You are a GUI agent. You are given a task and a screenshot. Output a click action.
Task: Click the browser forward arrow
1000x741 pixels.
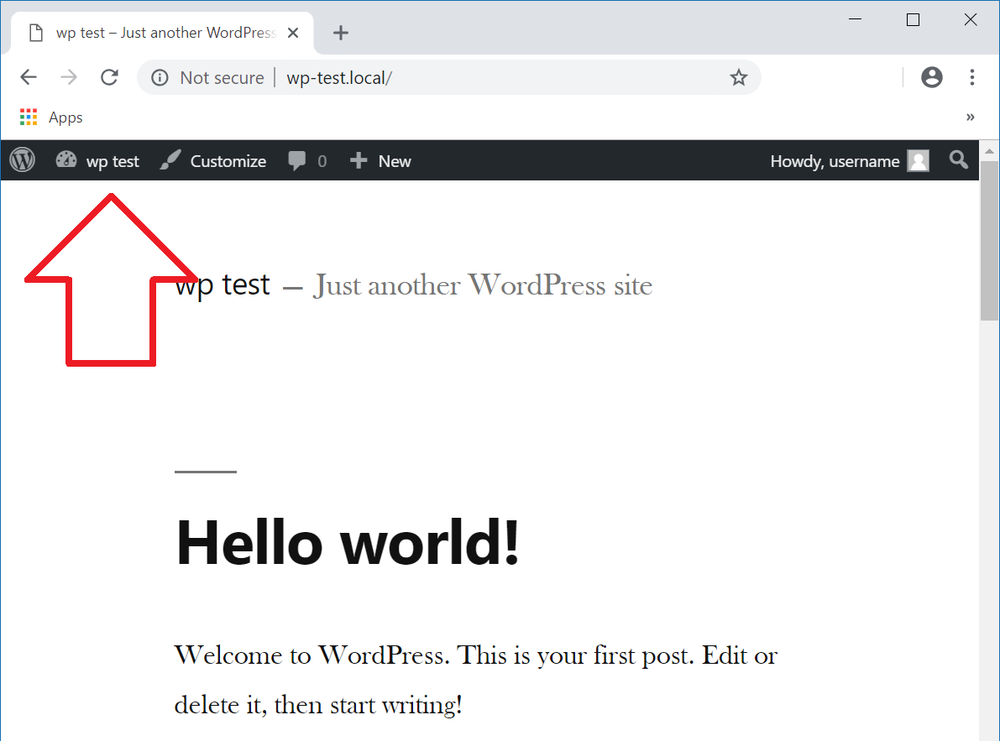pos(68,77)
